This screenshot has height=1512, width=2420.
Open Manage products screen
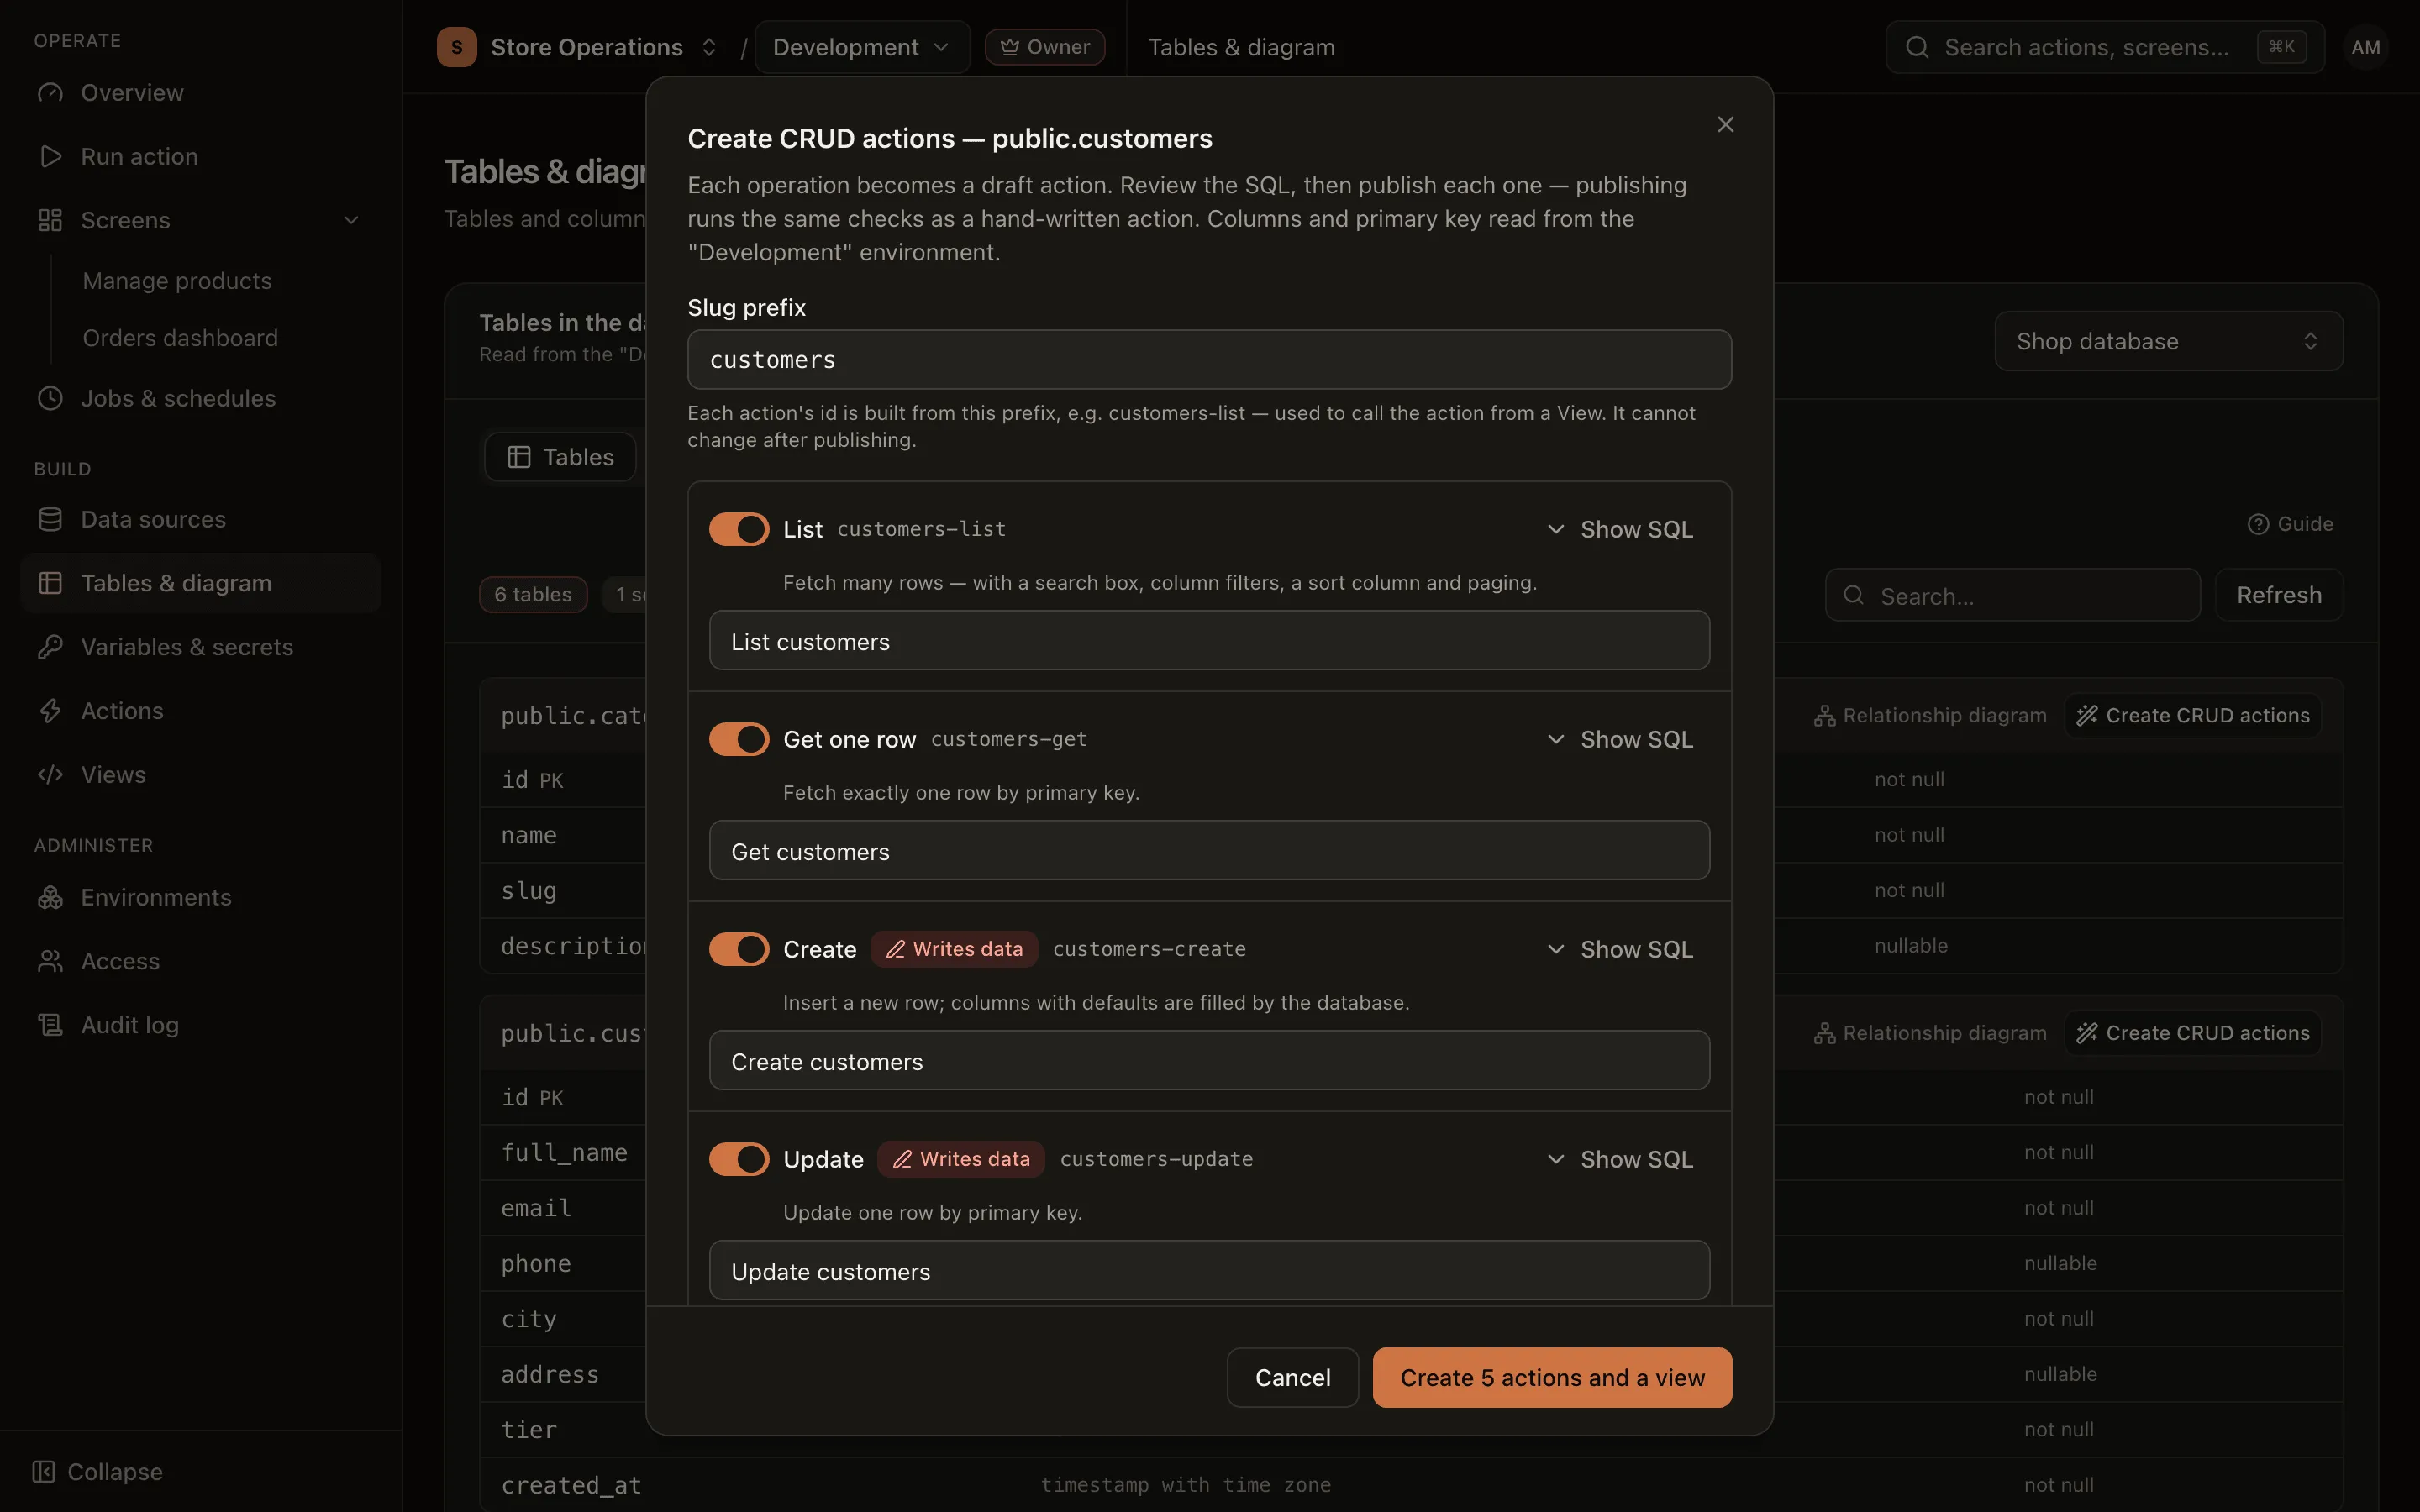[x=177, y=281]
